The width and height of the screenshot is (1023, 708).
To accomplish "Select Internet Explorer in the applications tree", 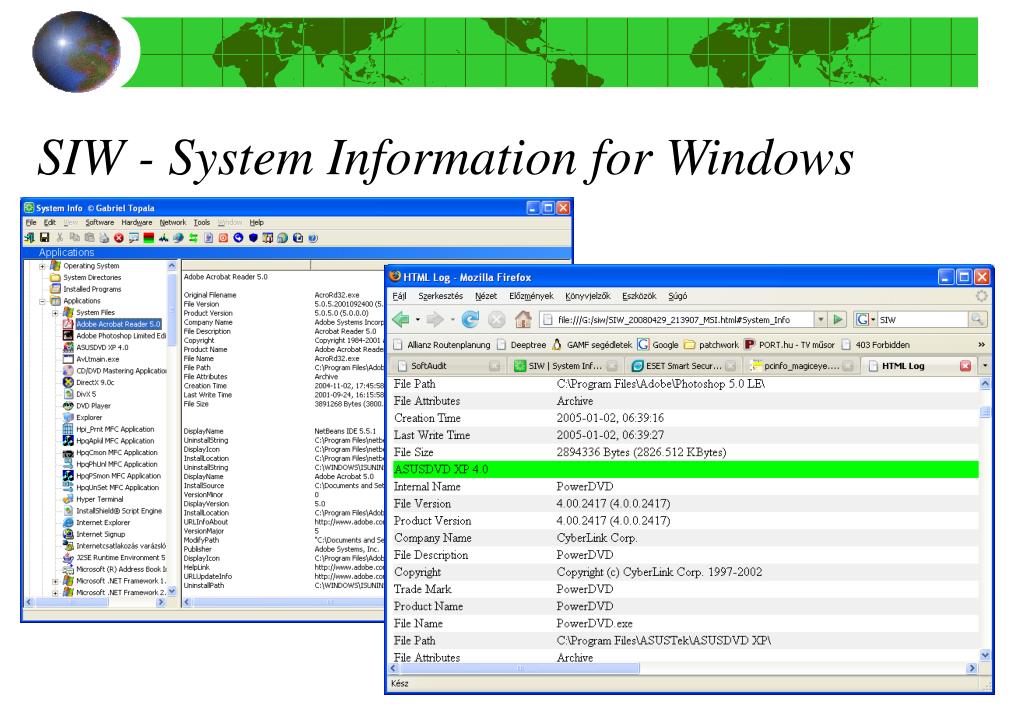I will [102, 523].
